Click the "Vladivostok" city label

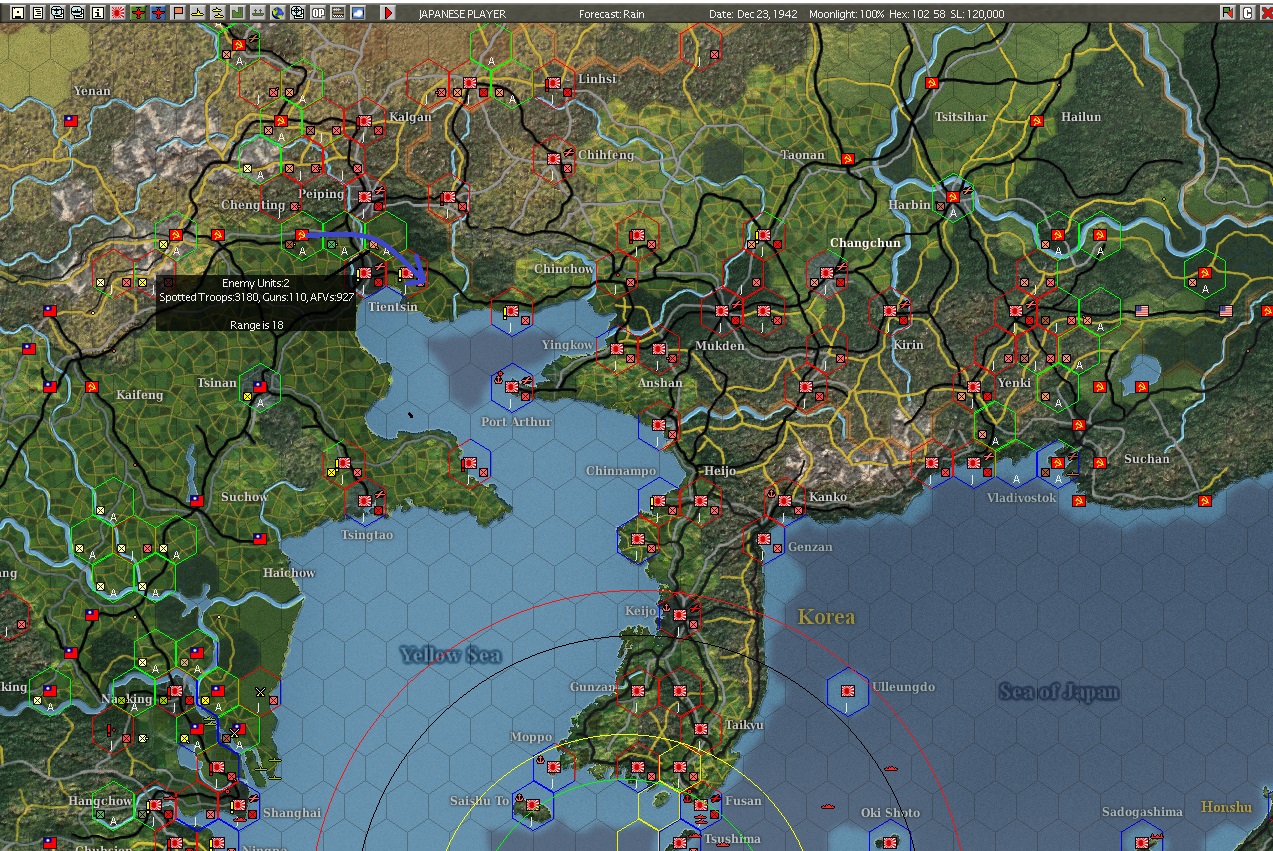pyautogui.click(x=1021, y=498)
